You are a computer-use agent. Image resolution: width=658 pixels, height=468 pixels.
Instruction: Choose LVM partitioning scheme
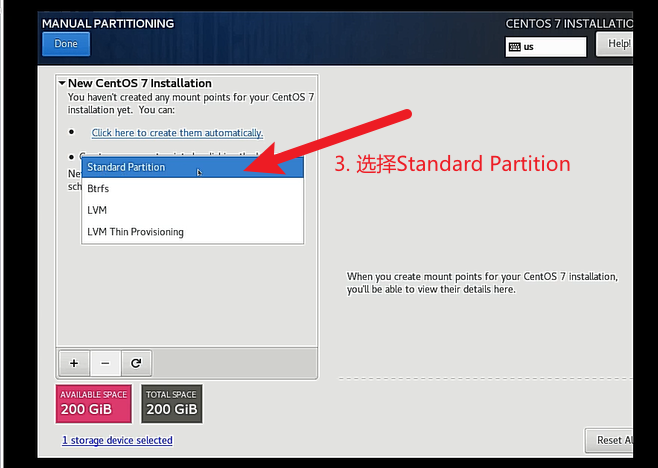pos(192,210)
